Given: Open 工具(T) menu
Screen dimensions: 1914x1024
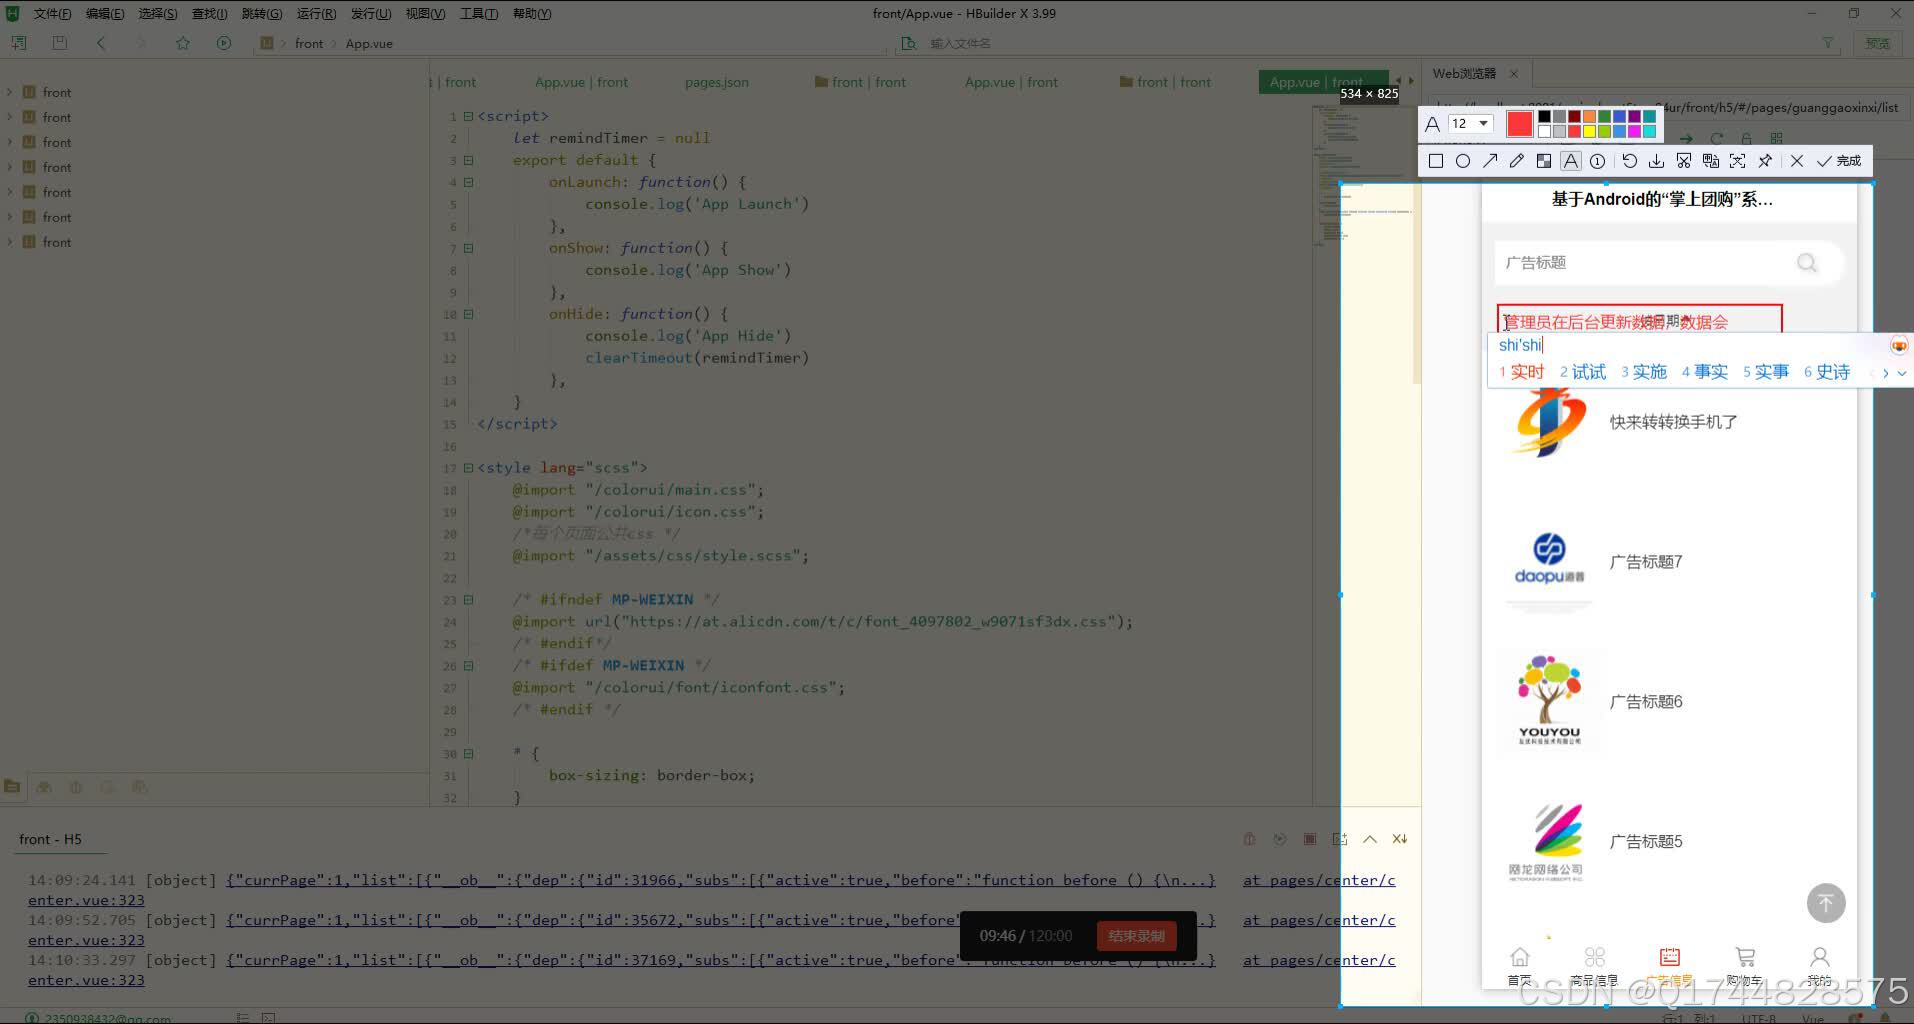Looking at the screenshot, I should pos(478,13).
